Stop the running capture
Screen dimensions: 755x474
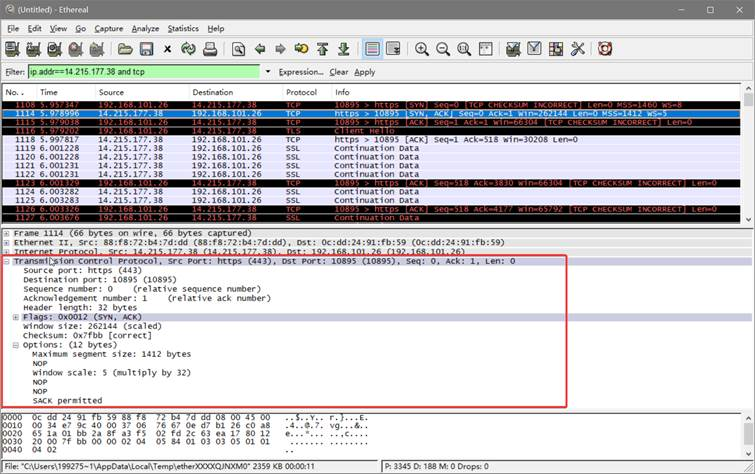point(76,49)
